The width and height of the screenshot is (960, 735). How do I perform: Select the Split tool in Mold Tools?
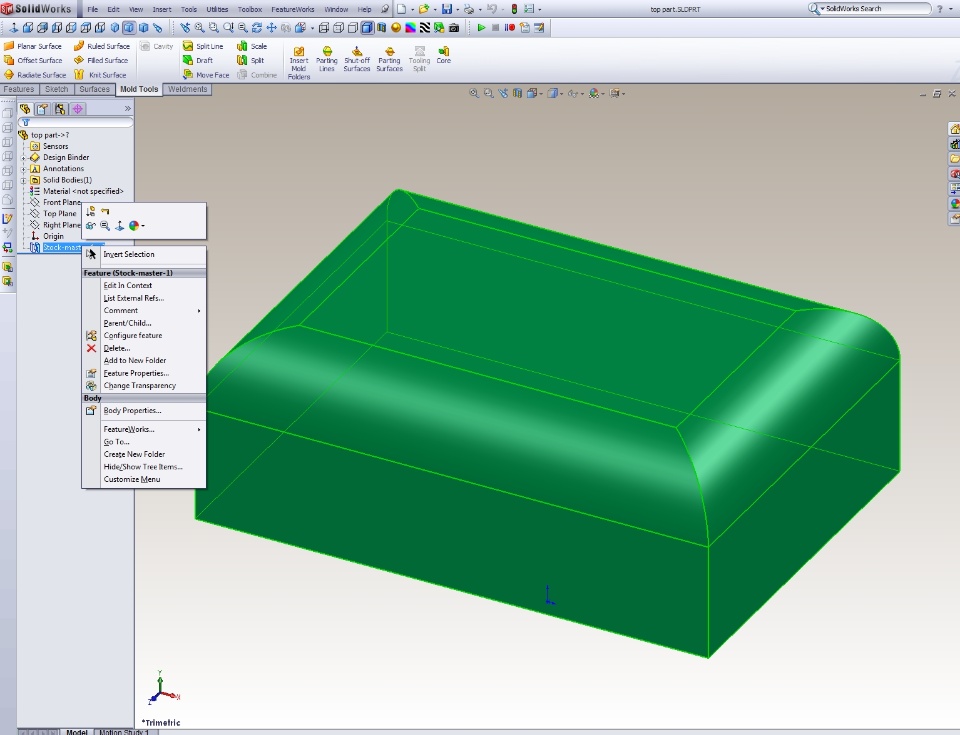pyautogui.click(x=250, y=60)
